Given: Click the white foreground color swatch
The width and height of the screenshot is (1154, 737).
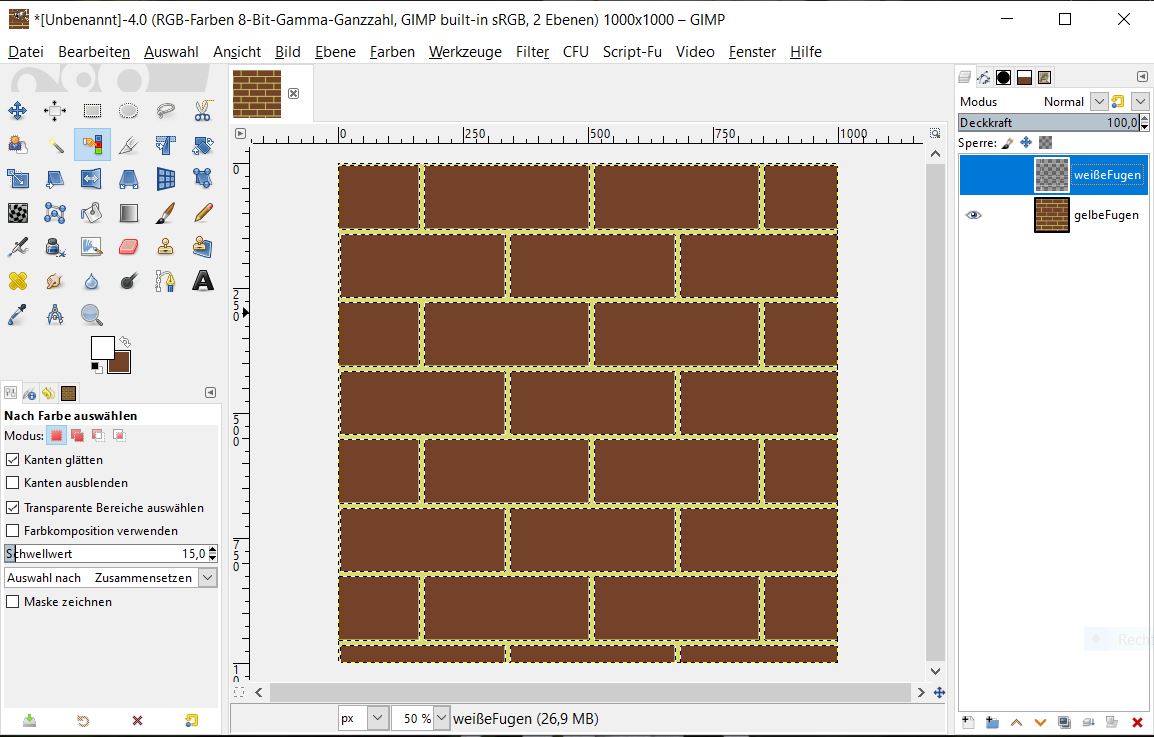Looking at the screenshot, I should tap(102, 347).
